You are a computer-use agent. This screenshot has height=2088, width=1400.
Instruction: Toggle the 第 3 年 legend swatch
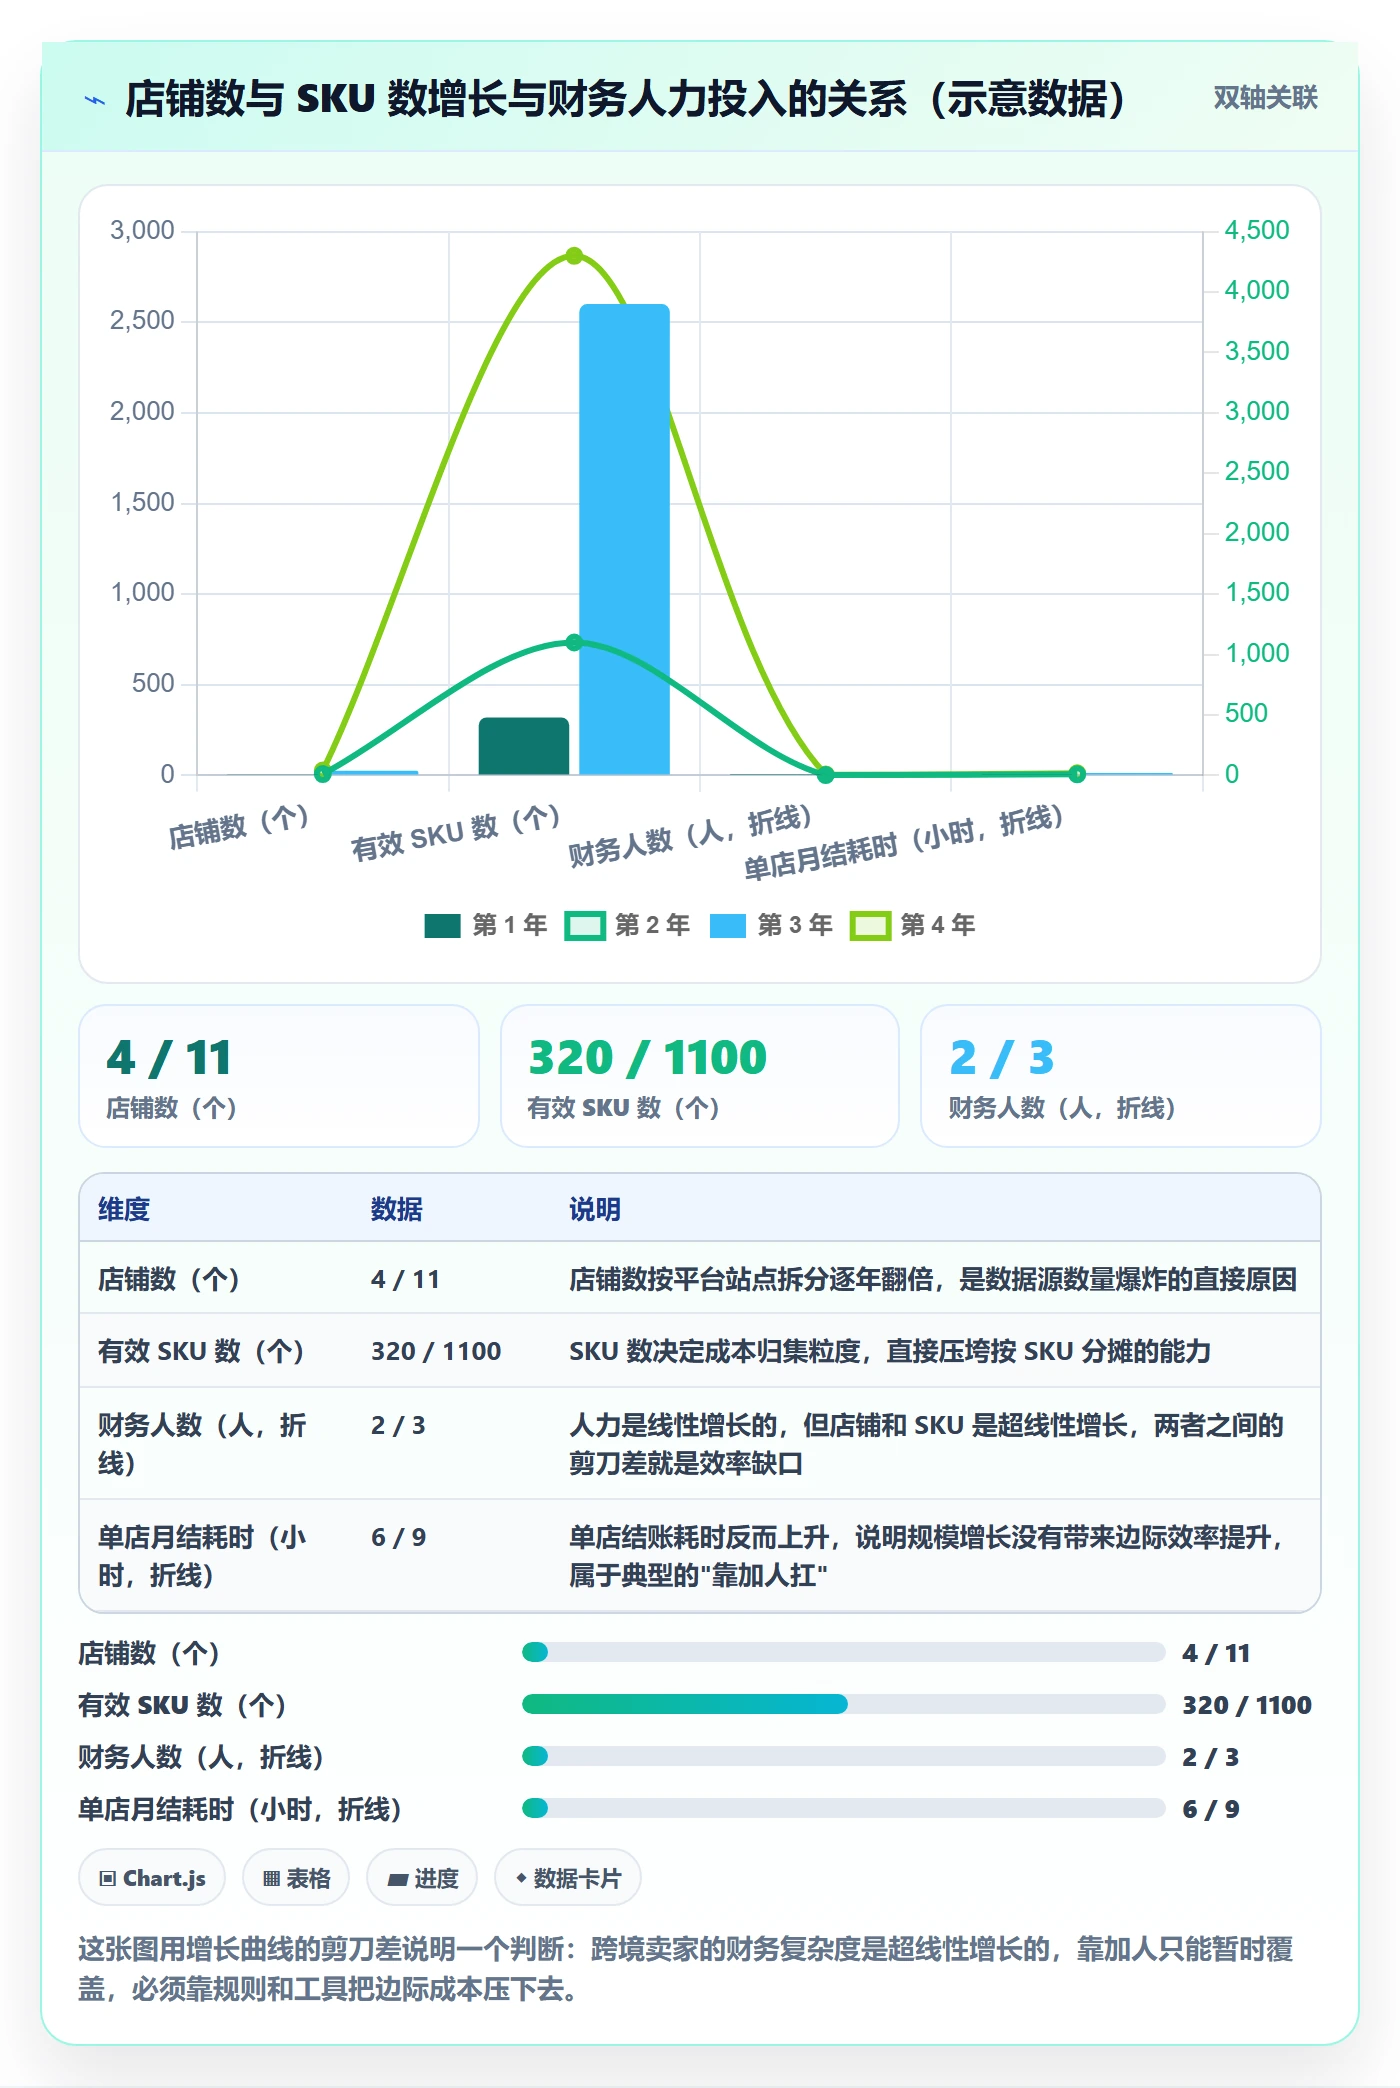(728, 925)
